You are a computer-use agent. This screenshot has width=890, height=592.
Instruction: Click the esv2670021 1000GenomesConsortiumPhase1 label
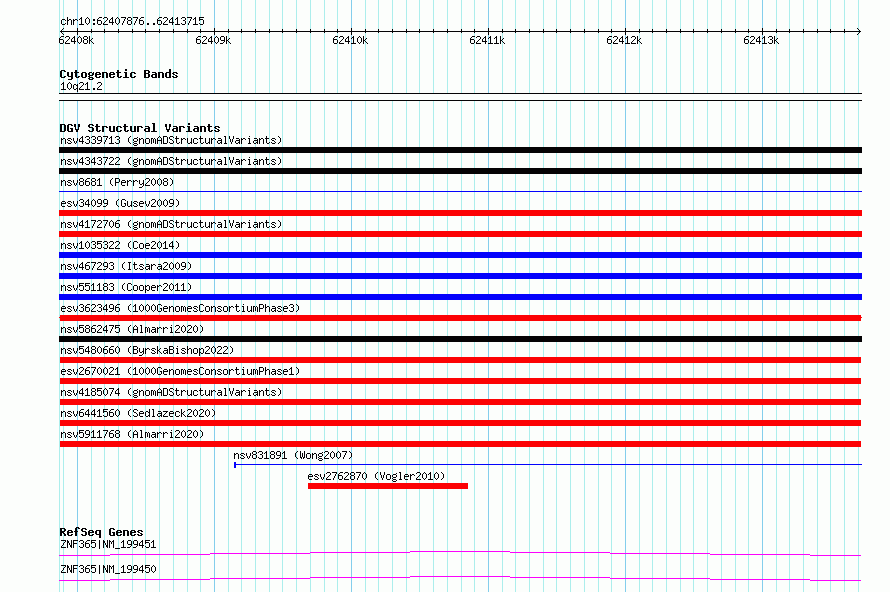point(180,371)
